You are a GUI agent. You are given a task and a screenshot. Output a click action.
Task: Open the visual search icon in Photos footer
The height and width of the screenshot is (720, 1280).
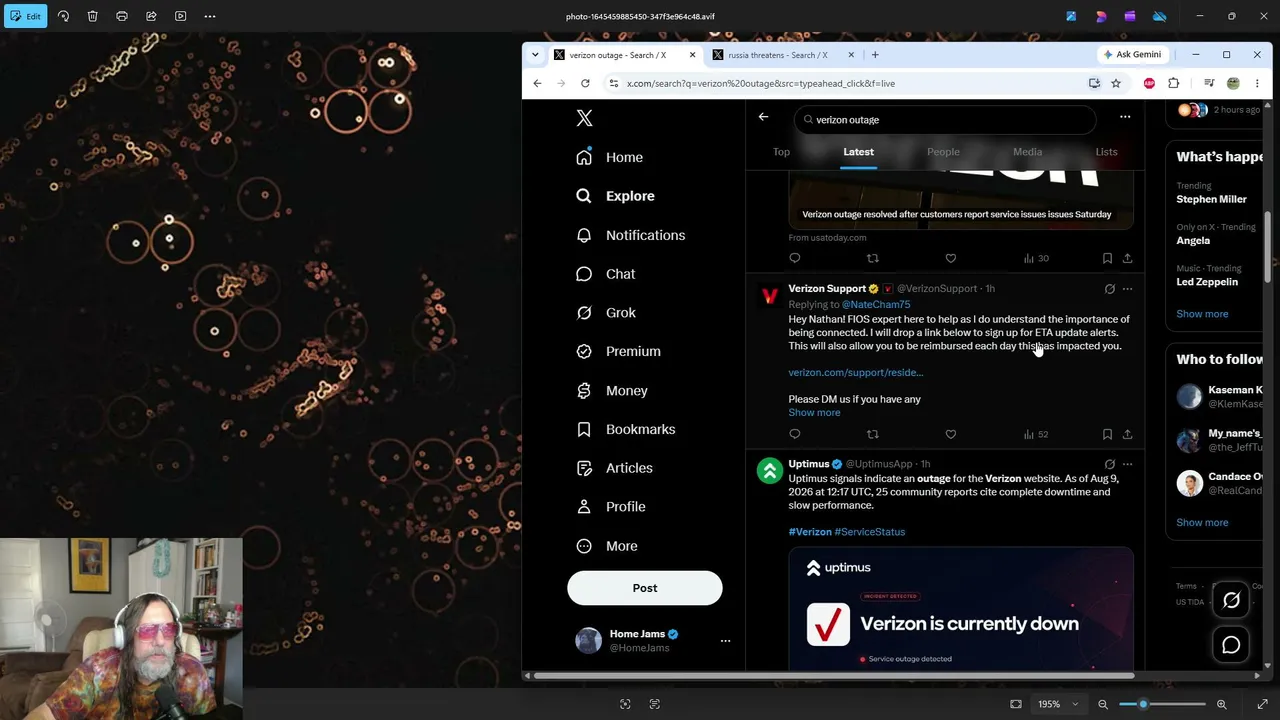(x=625, y=704)
